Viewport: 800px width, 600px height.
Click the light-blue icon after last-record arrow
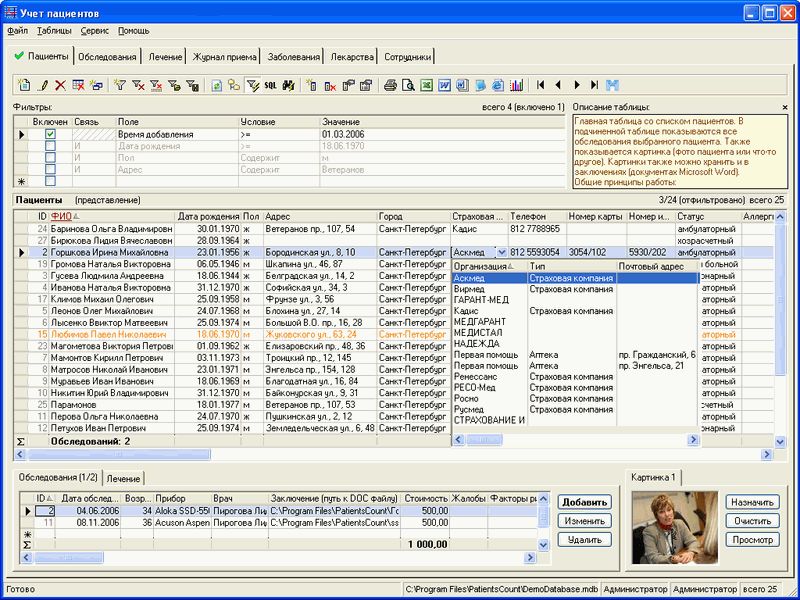612,85
